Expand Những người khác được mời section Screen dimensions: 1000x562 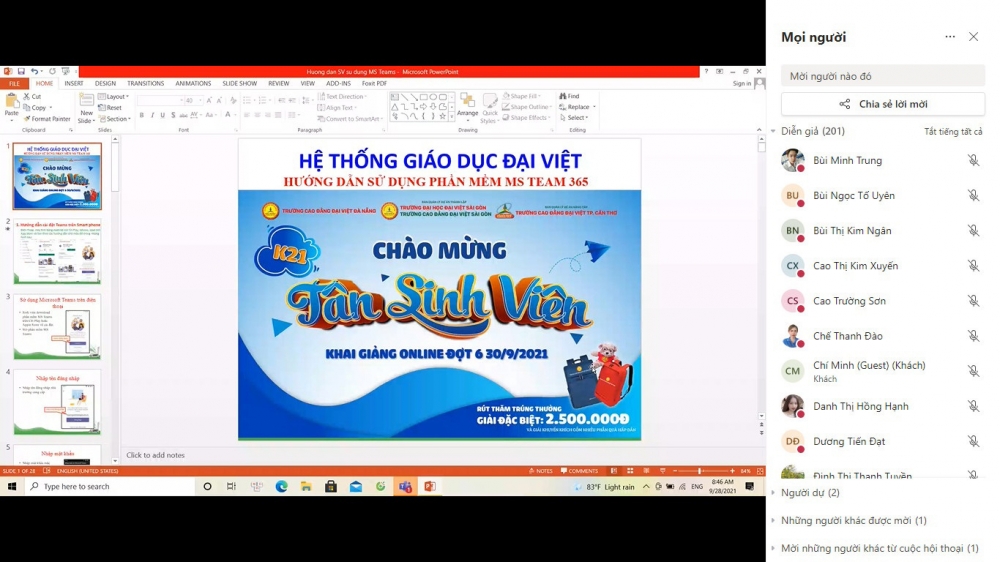pos(853,520)
